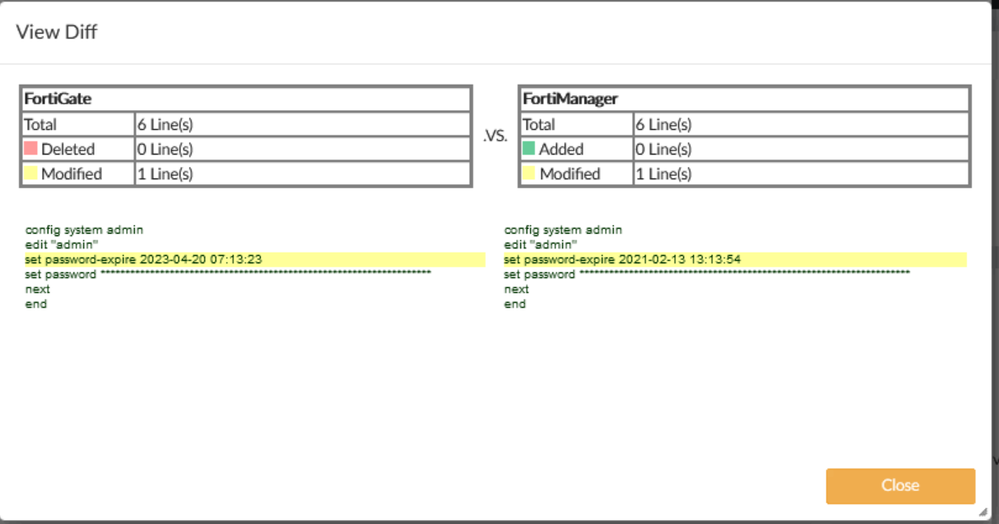
Task: Click FortiGate Total '6 Line(s)' cell
Action: click(303, 124)
